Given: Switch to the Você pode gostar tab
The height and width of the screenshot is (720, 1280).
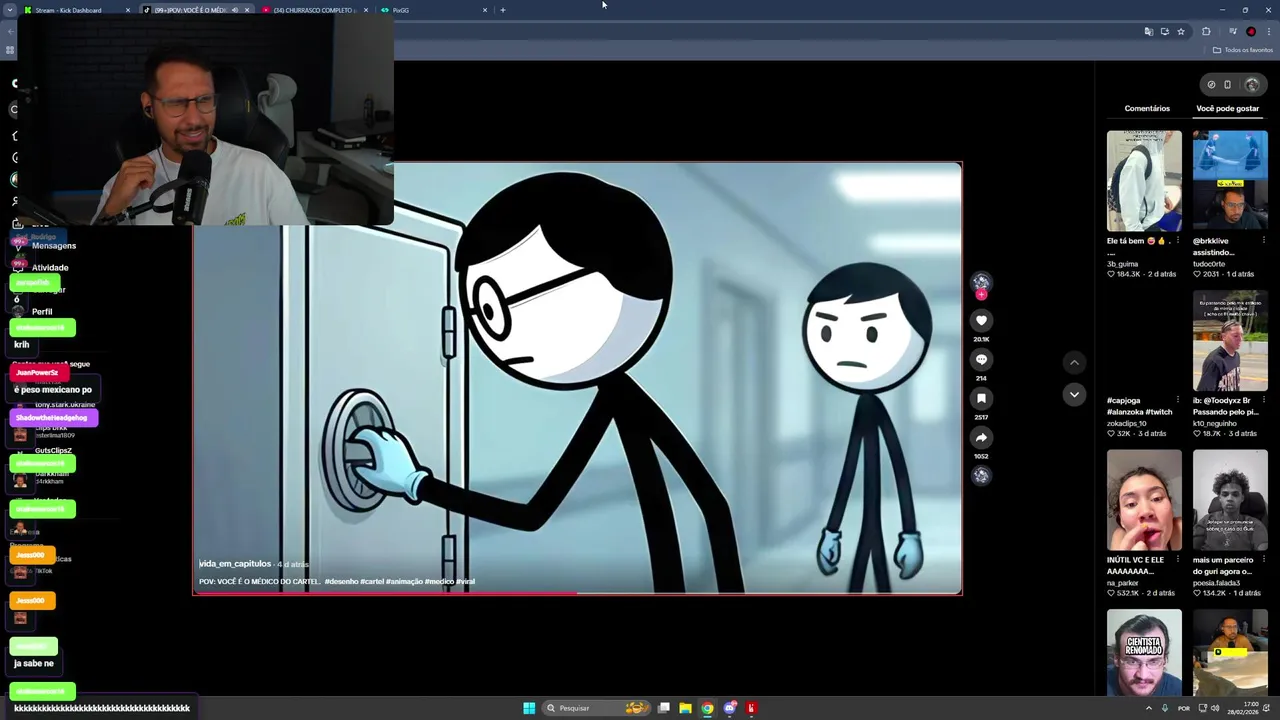Looking at the screenshot, I should (x=1228, y=108).
